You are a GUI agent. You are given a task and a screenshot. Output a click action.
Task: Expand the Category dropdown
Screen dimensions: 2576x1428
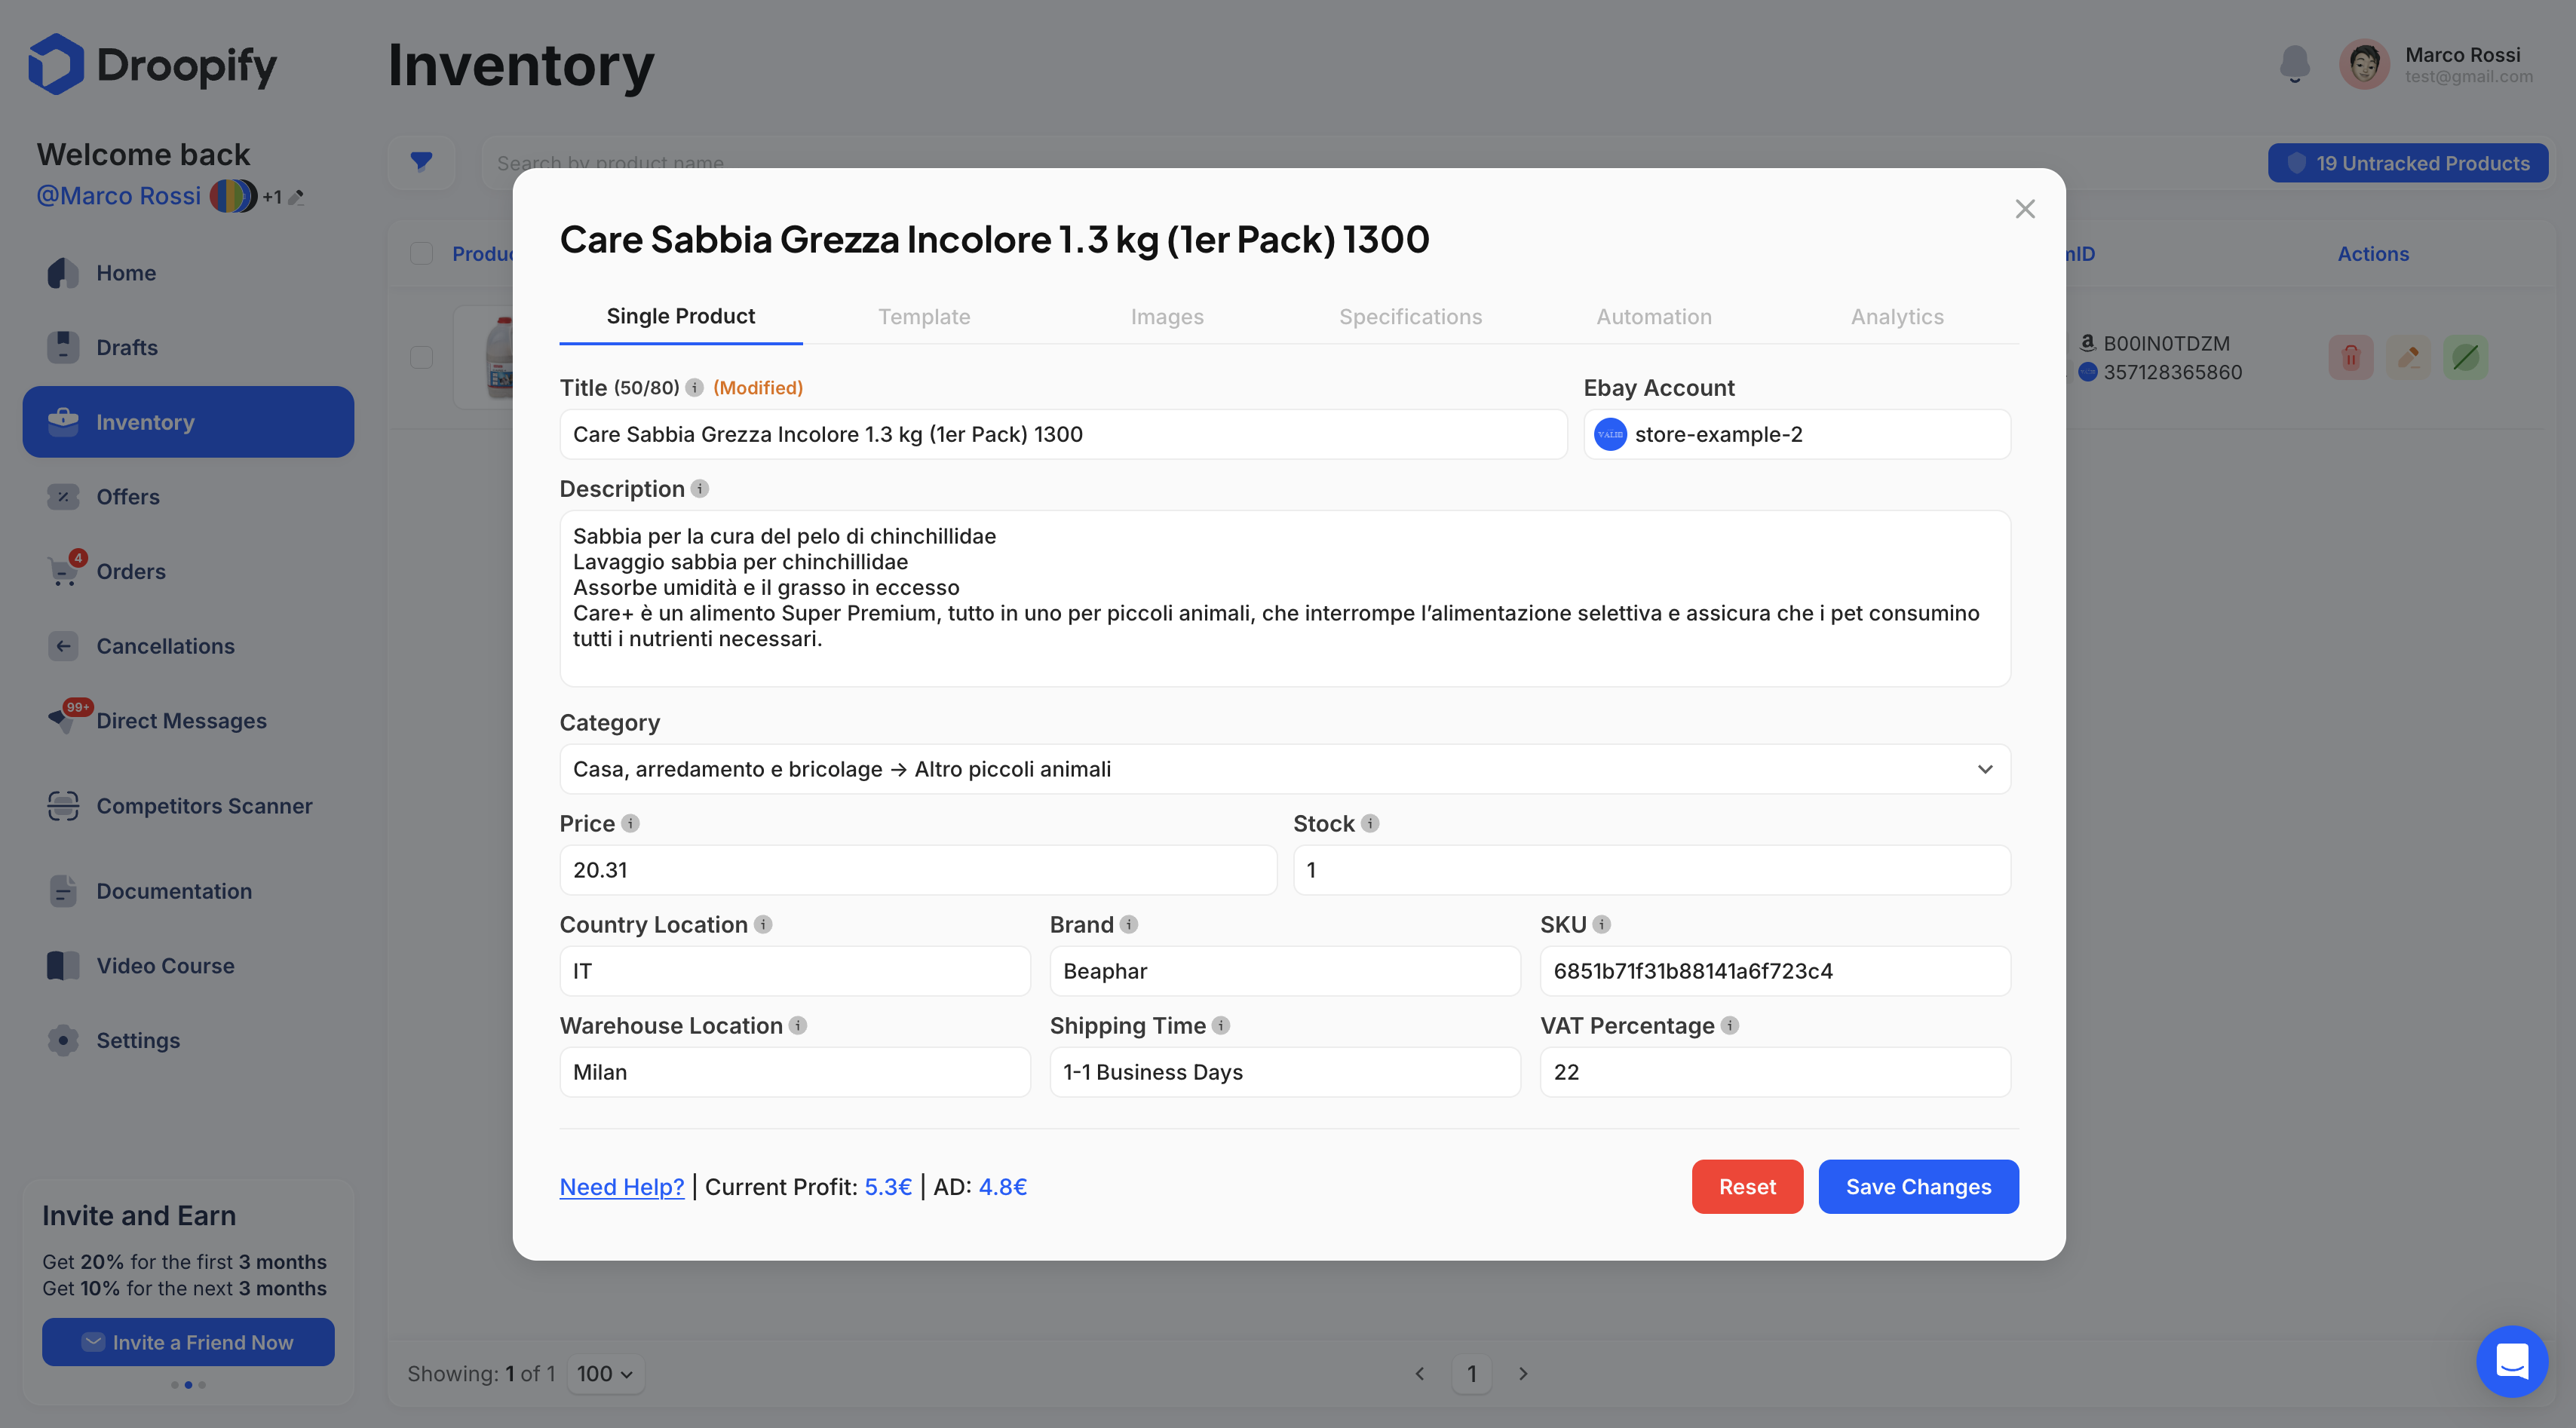click(x=1285, y=769)
